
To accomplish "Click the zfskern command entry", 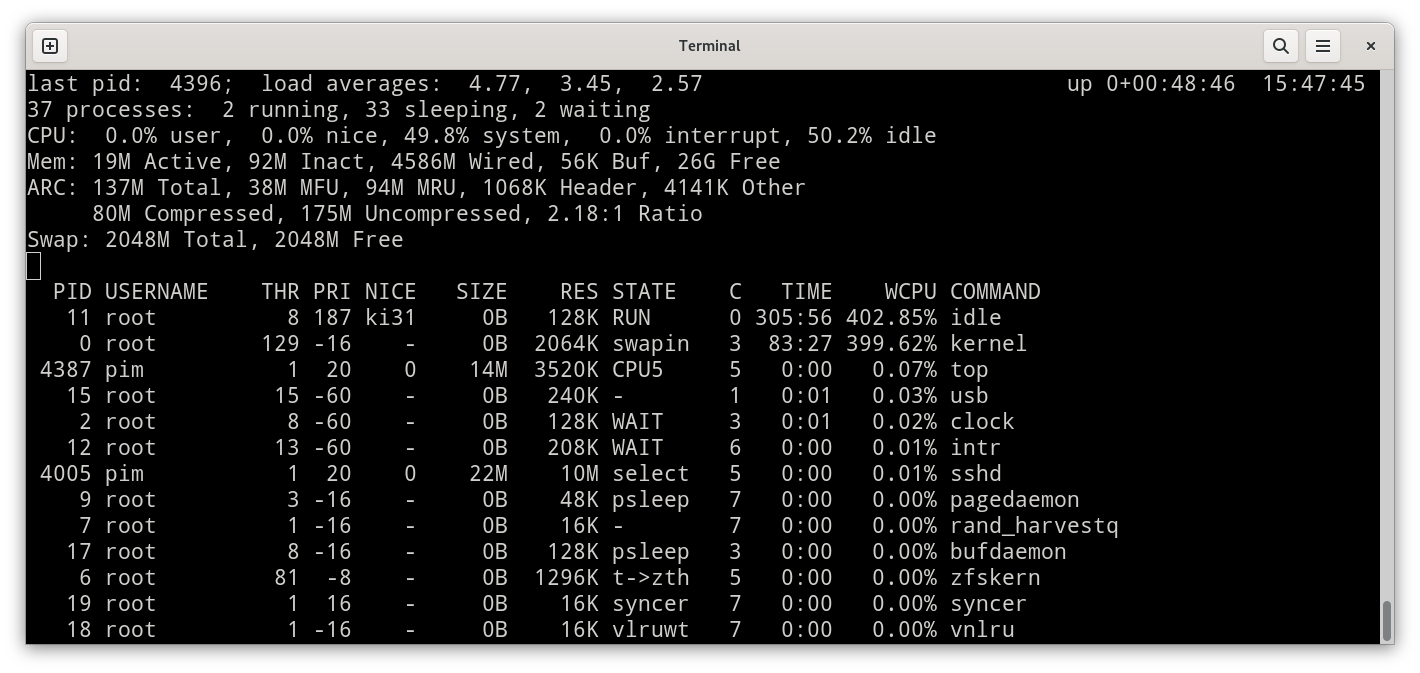I will click(x=995, y=578).
